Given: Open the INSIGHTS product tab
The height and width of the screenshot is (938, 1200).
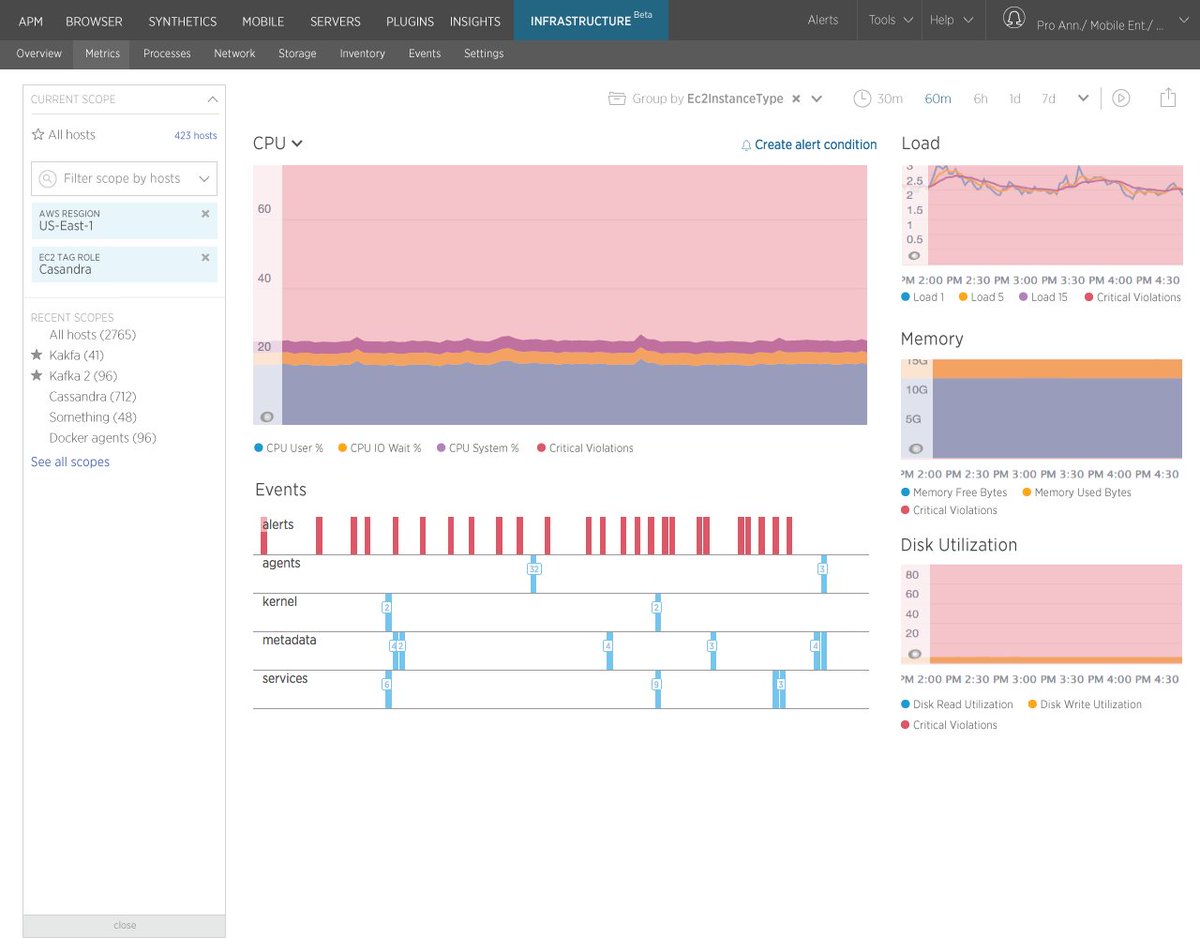Looking at the screenshot, I should pos(475,21).
